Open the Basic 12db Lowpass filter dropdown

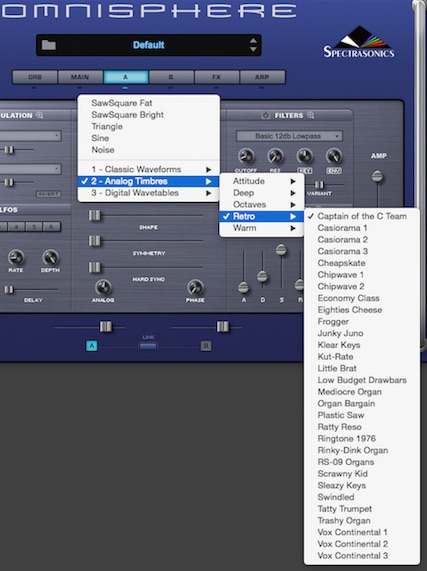pos(289,136)
